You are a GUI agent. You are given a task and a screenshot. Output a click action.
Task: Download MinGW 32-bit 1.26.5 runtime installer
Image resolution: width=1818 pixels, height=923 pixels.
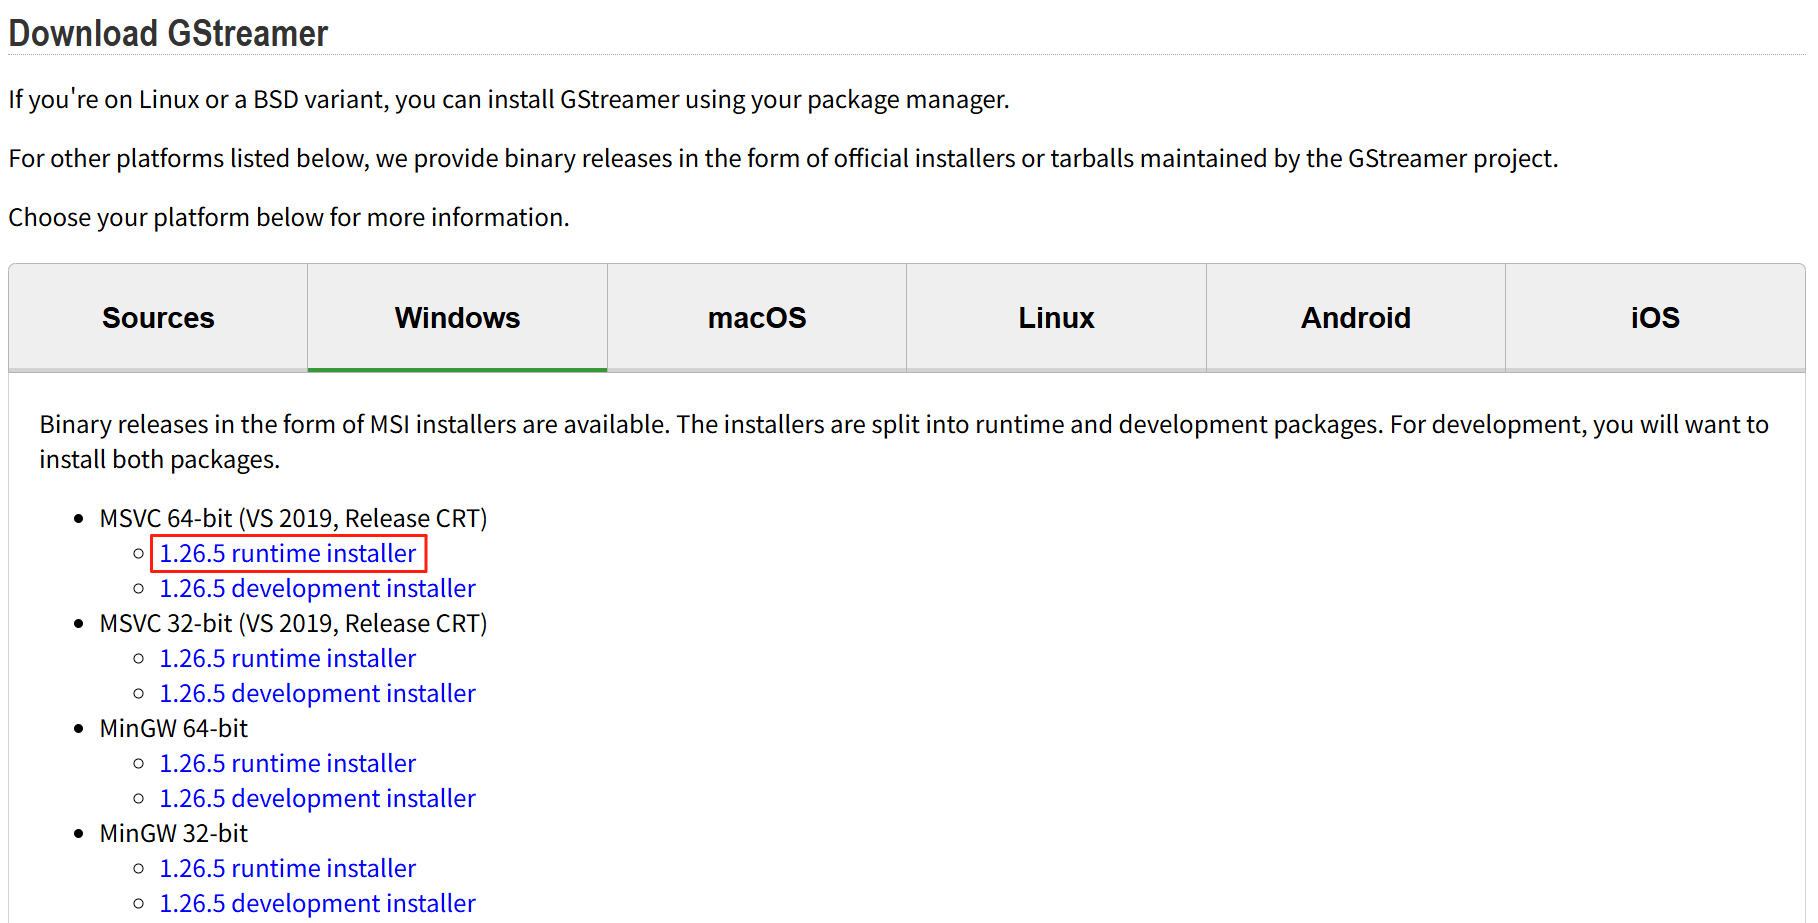[x=288, y=868]
